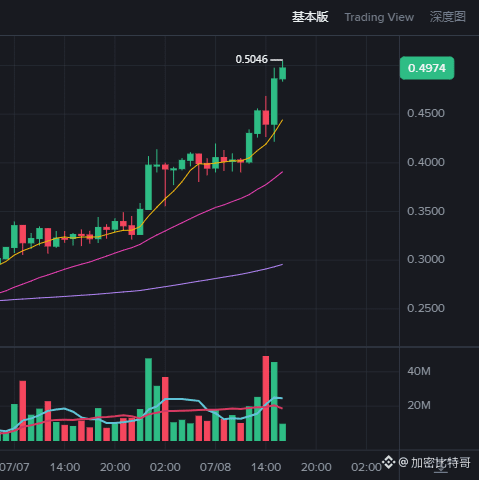479x480 pixels.
Task: Click the green 0.4974 current price tag
Action: click(427, 68)
